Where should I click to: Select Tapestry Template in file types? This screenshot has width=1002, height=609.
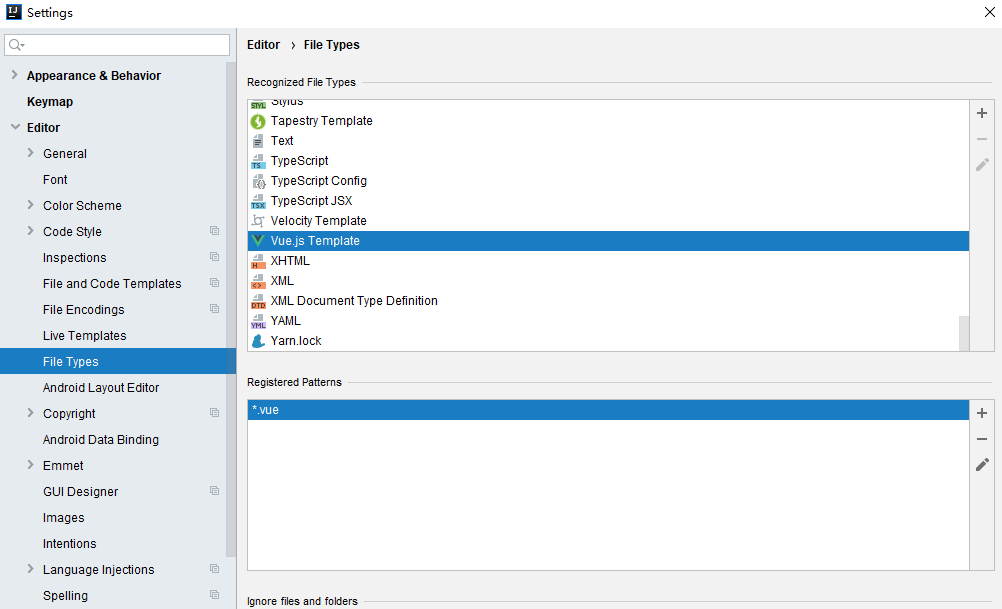[608, 121]
